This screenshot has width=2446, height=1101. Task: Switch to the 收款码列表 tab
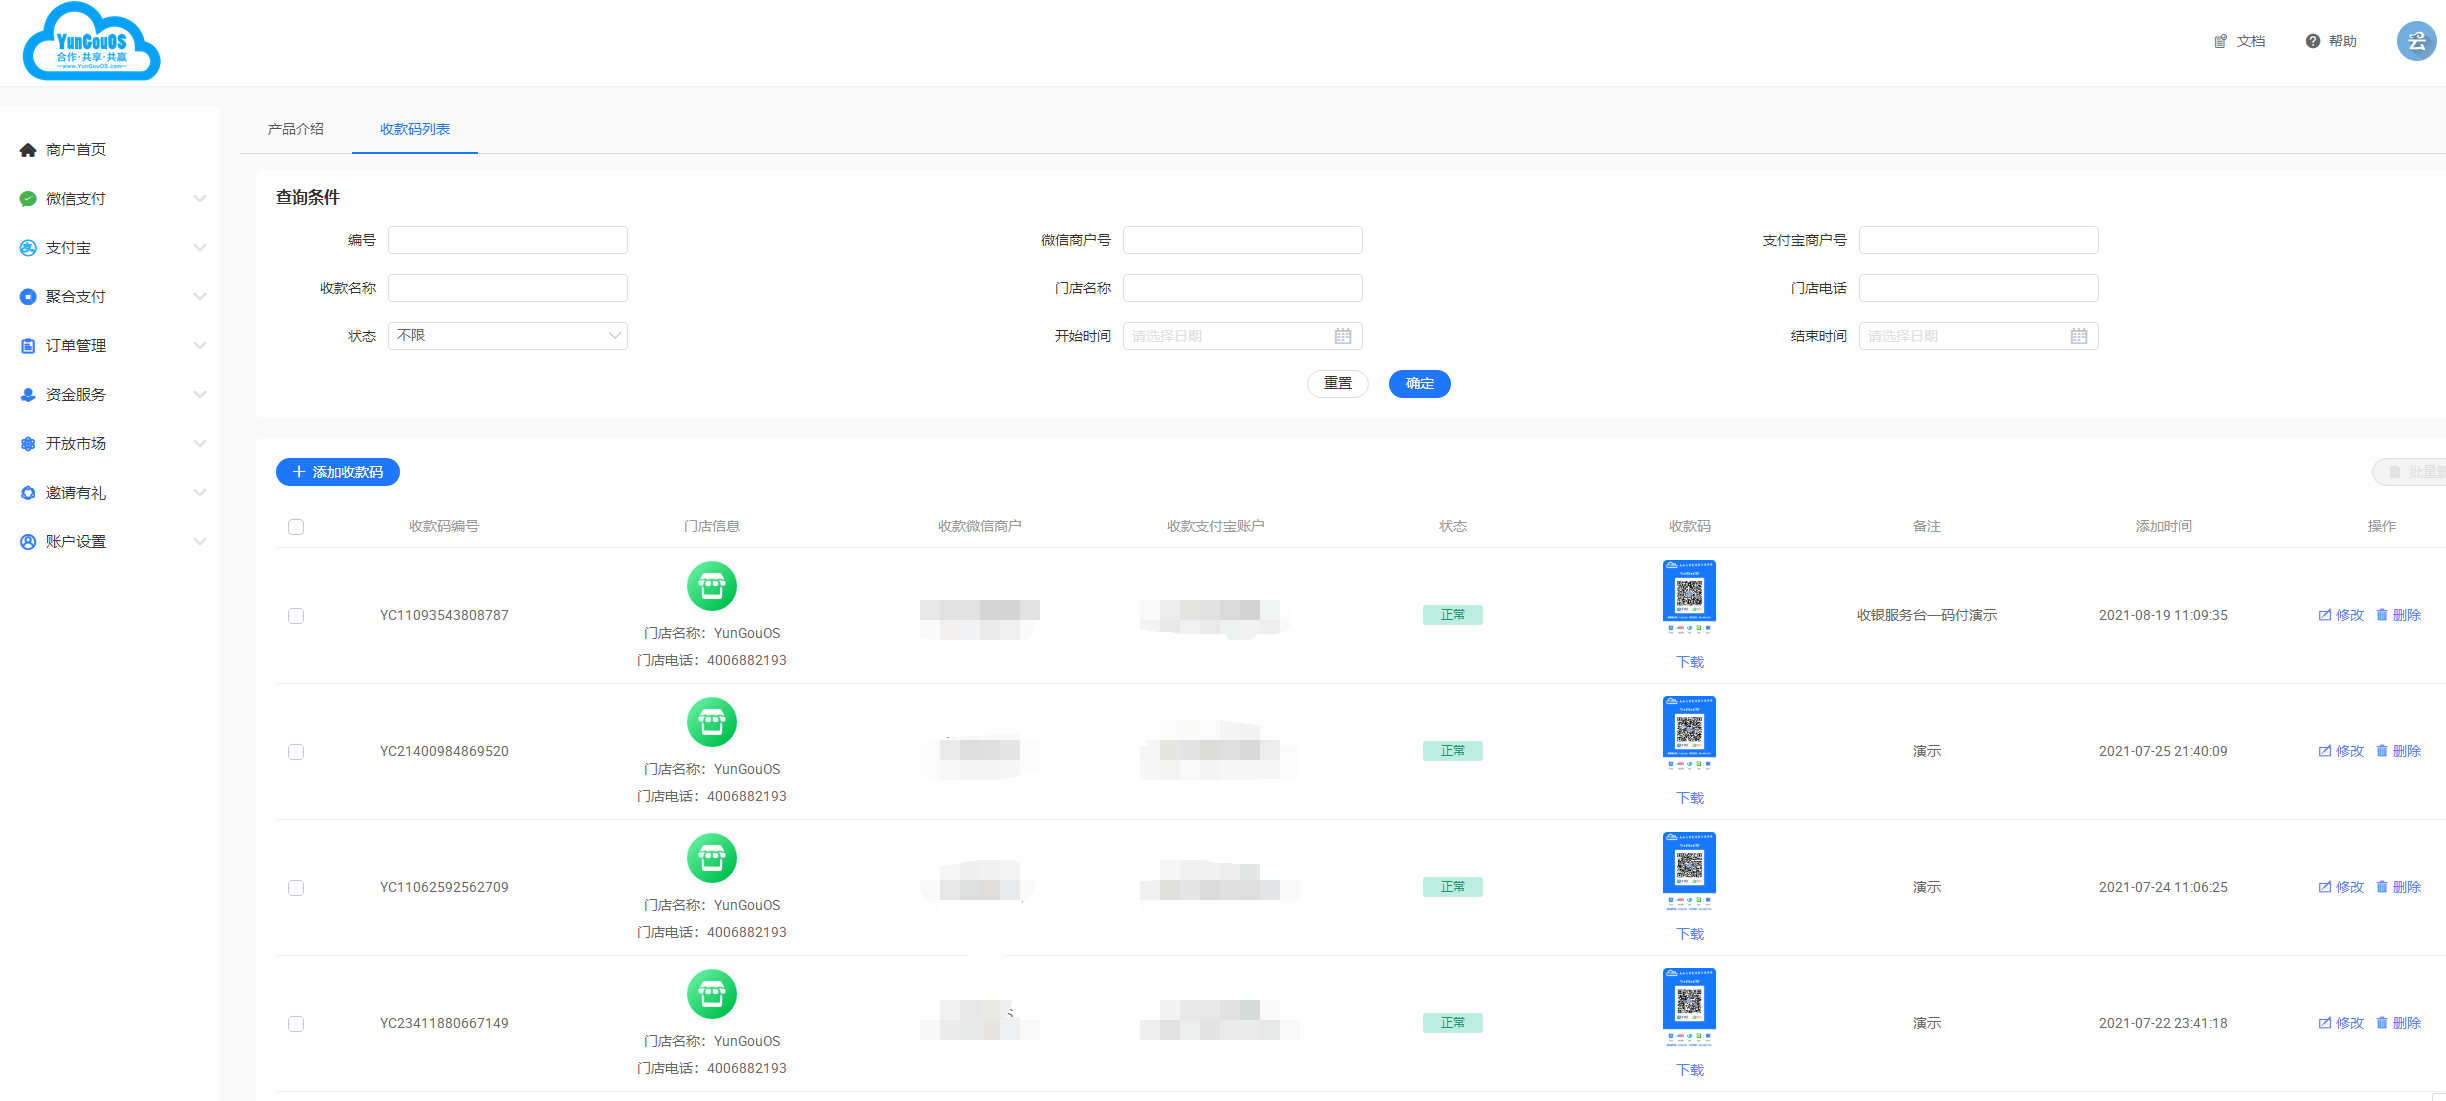pyautogui.click(x=415, y=129)
